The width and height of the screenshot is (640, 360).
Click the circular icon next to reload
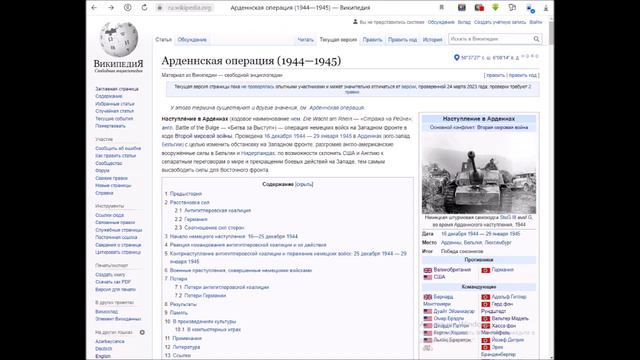pos(128,7)
